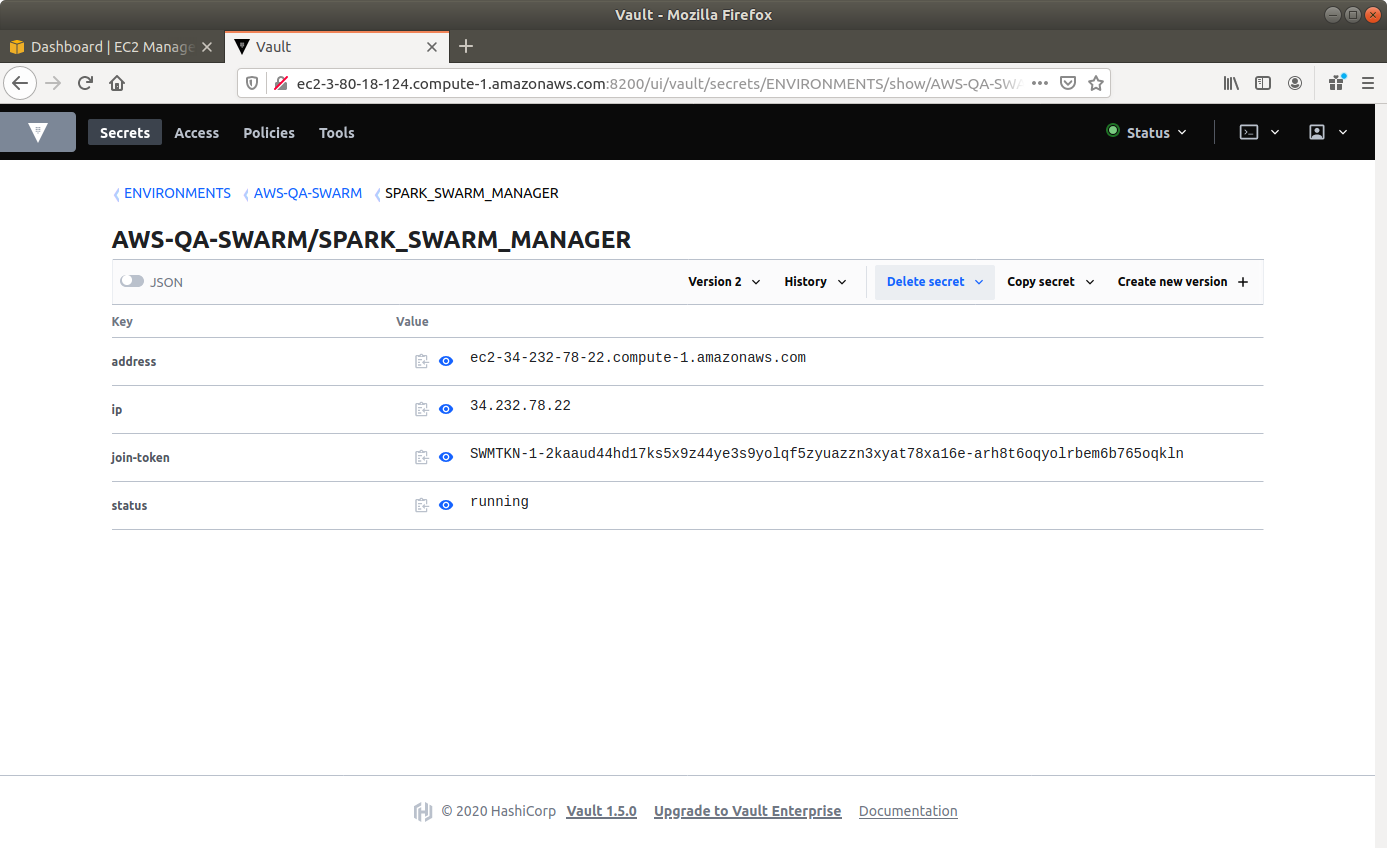Screen dimensions: 1387x848
Task: Open the Vault 1.5.0 footer link
Action: (x=601, y=811)
